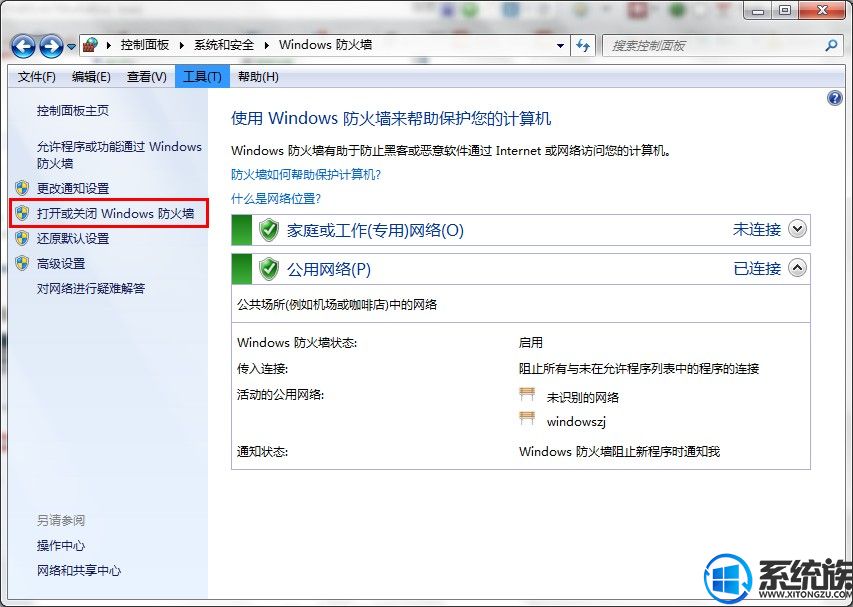Open the 工具(T) menu
This screenshot has width=853, height=607.
202,77
